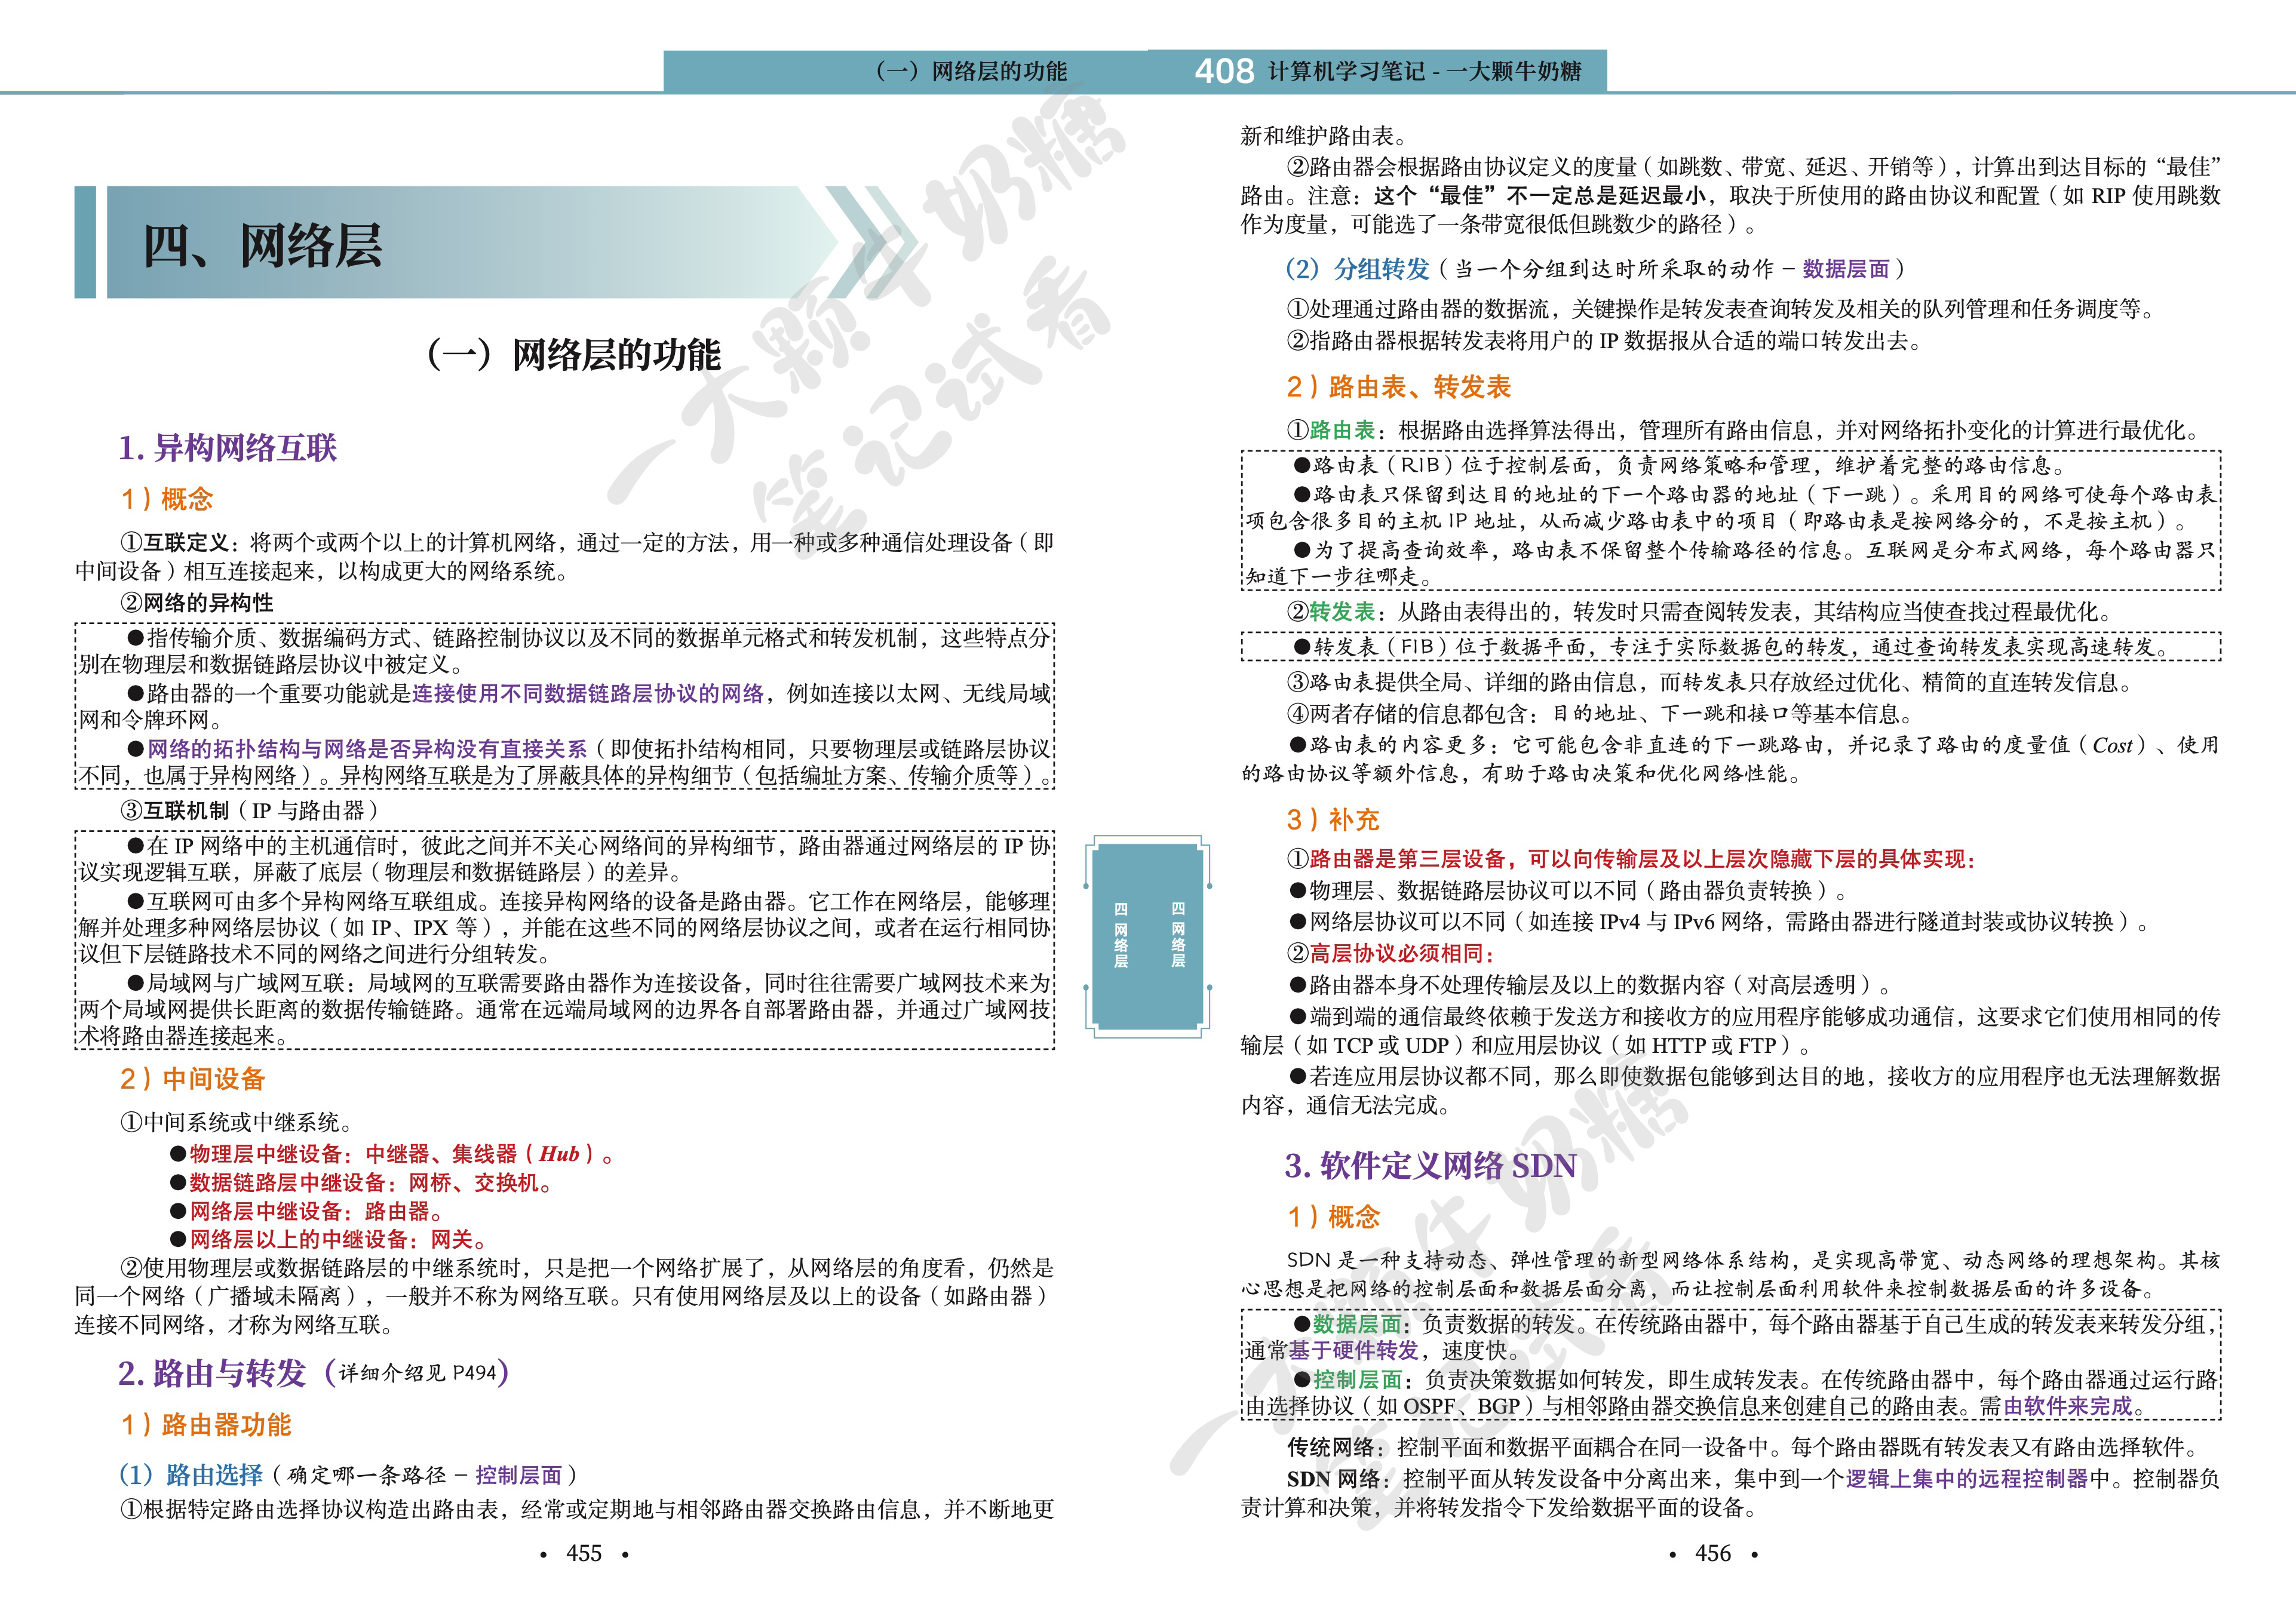
Task: Click the green term '转发表' in item ②
Action: click(x=1342, y=611)
